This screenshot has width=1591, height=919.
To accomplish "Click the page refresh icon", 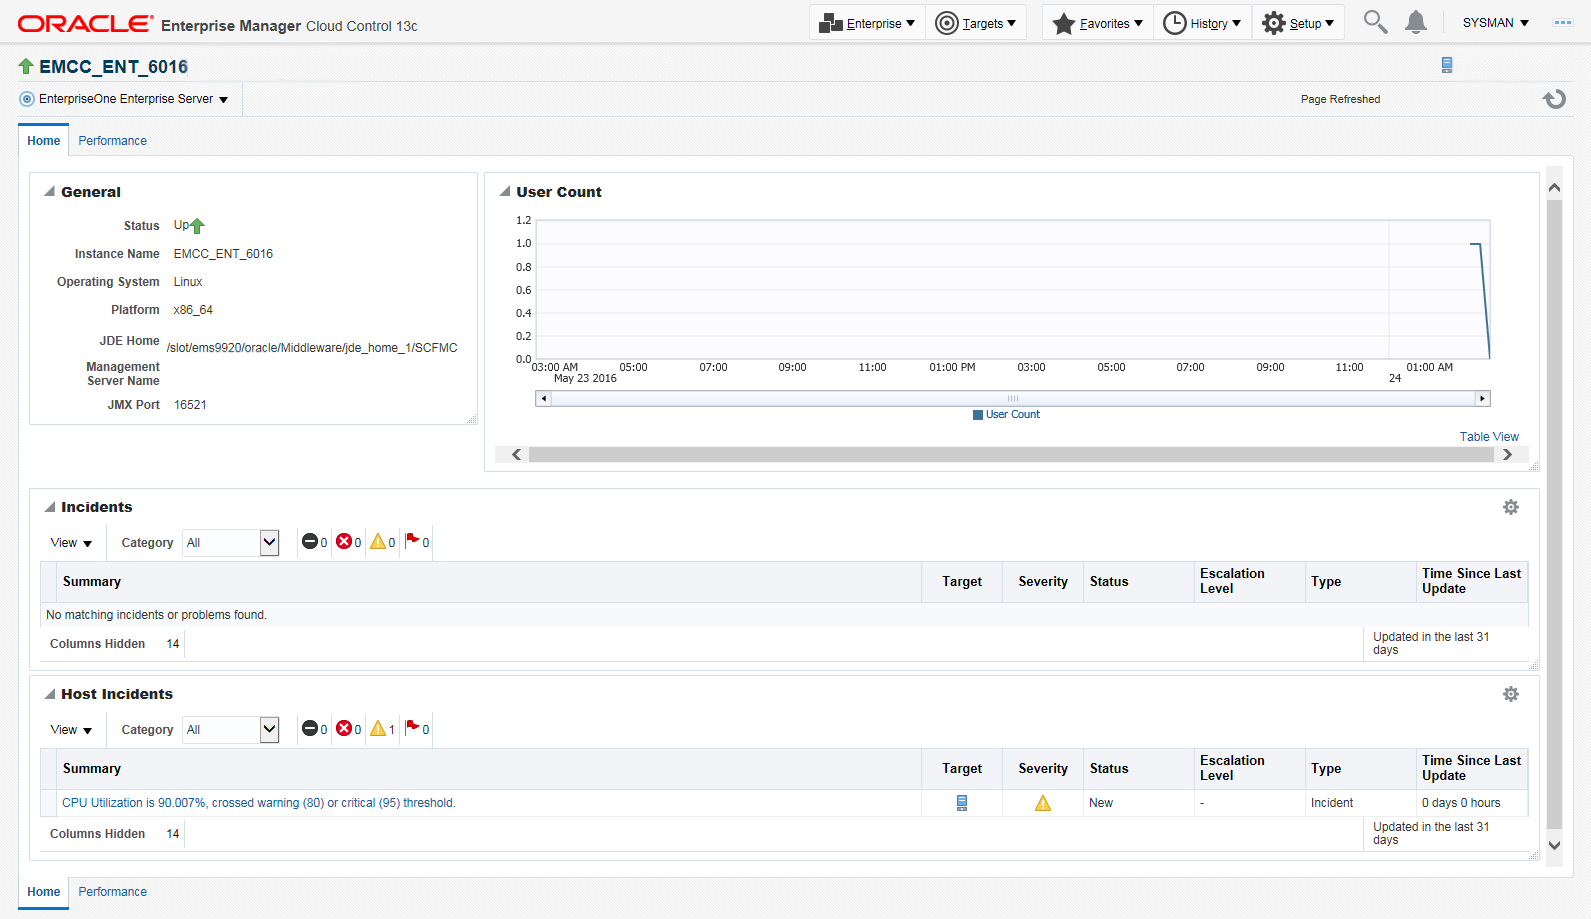I will click(x=1554, y=99).
